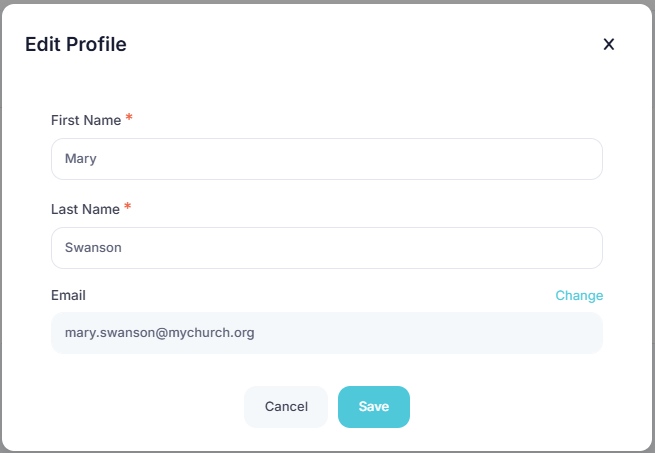Click into the First Name input field
The width and height of the screenshot is (655, 453).
click(326, 159)
